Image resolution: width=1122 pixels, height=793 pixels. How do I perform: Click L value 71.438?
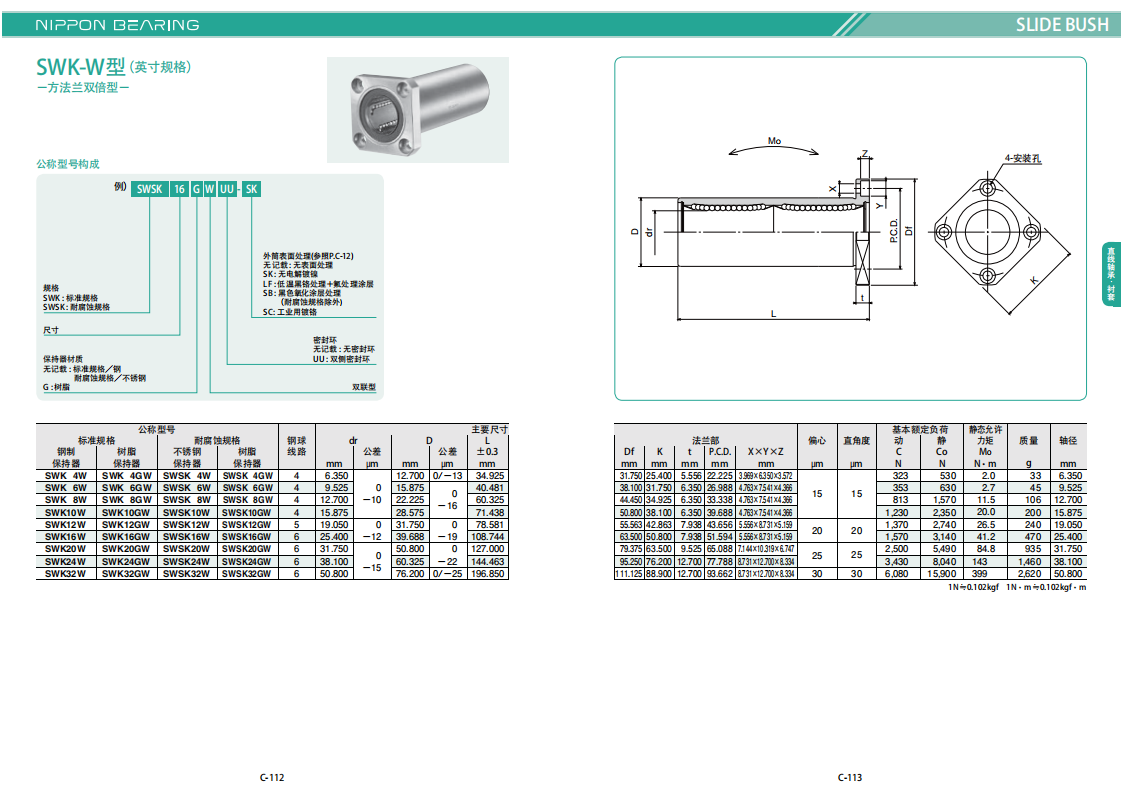[489, 512]
